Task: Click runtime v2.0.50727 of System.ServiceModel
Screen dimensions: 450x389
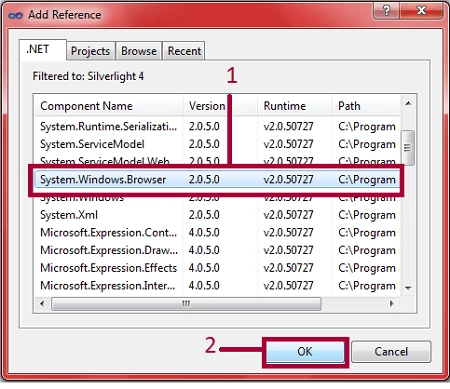Action: point(288,144)
